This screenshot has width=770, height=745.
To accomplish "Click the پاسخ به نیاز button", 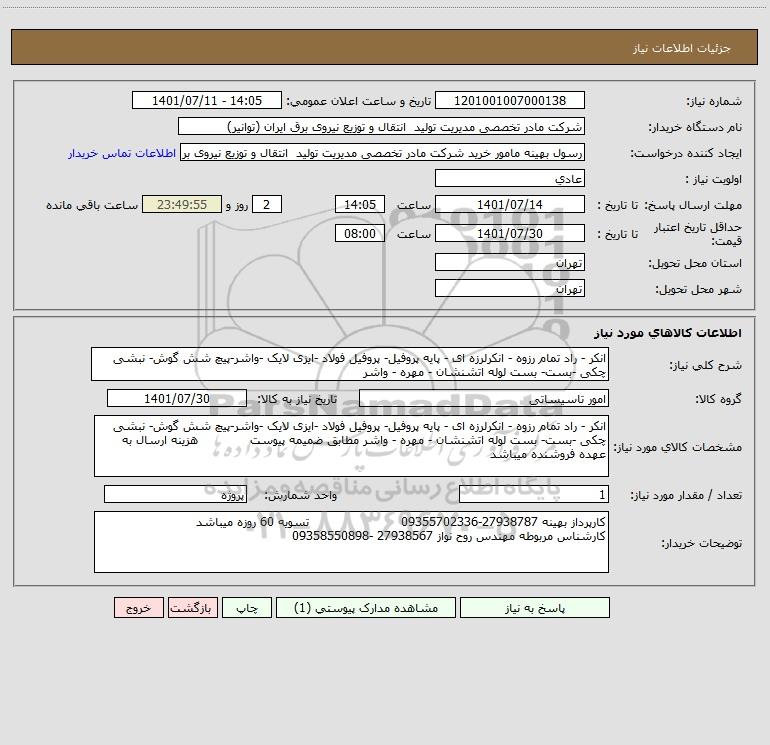I will [535, 608].
